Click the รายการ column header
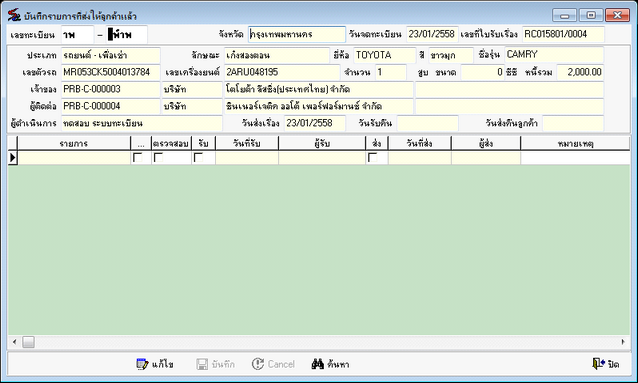Screen dimensions: 638x383 tap(74, 143)
